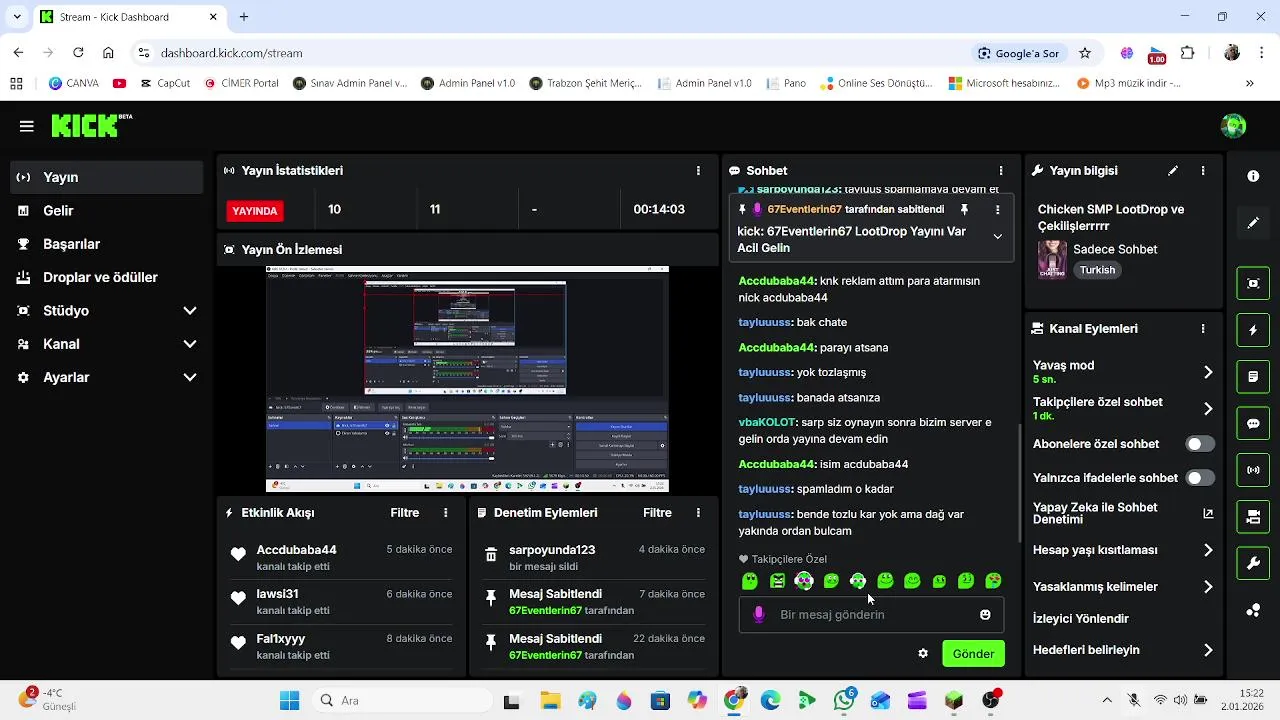Click İzleyici Yönlendir option
This screenshot has height=720, width=1280.
pos(1080,619)
